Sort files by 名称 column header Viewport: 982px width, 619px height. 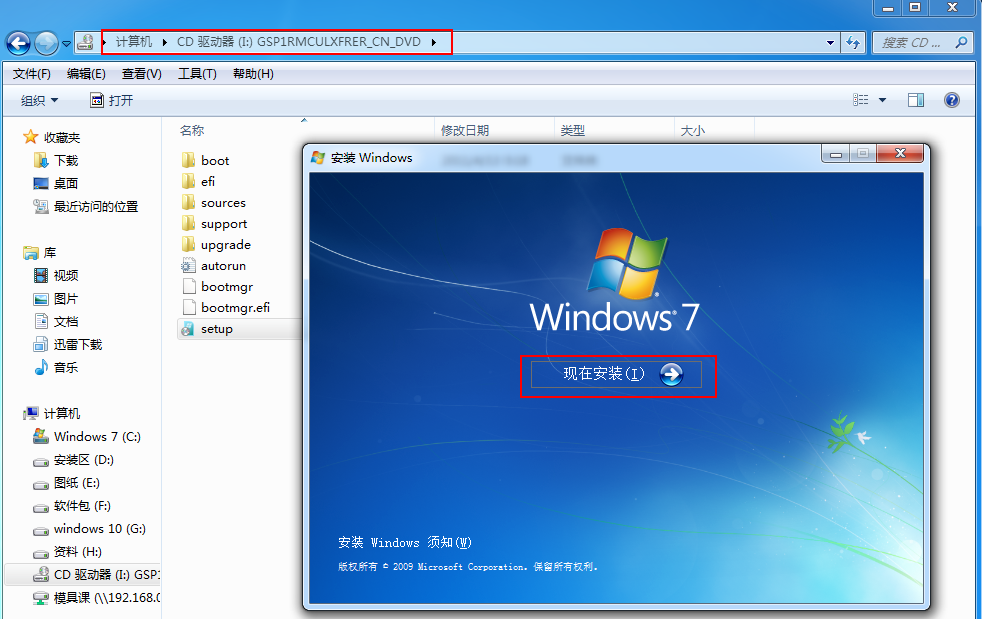pos(192,131)
